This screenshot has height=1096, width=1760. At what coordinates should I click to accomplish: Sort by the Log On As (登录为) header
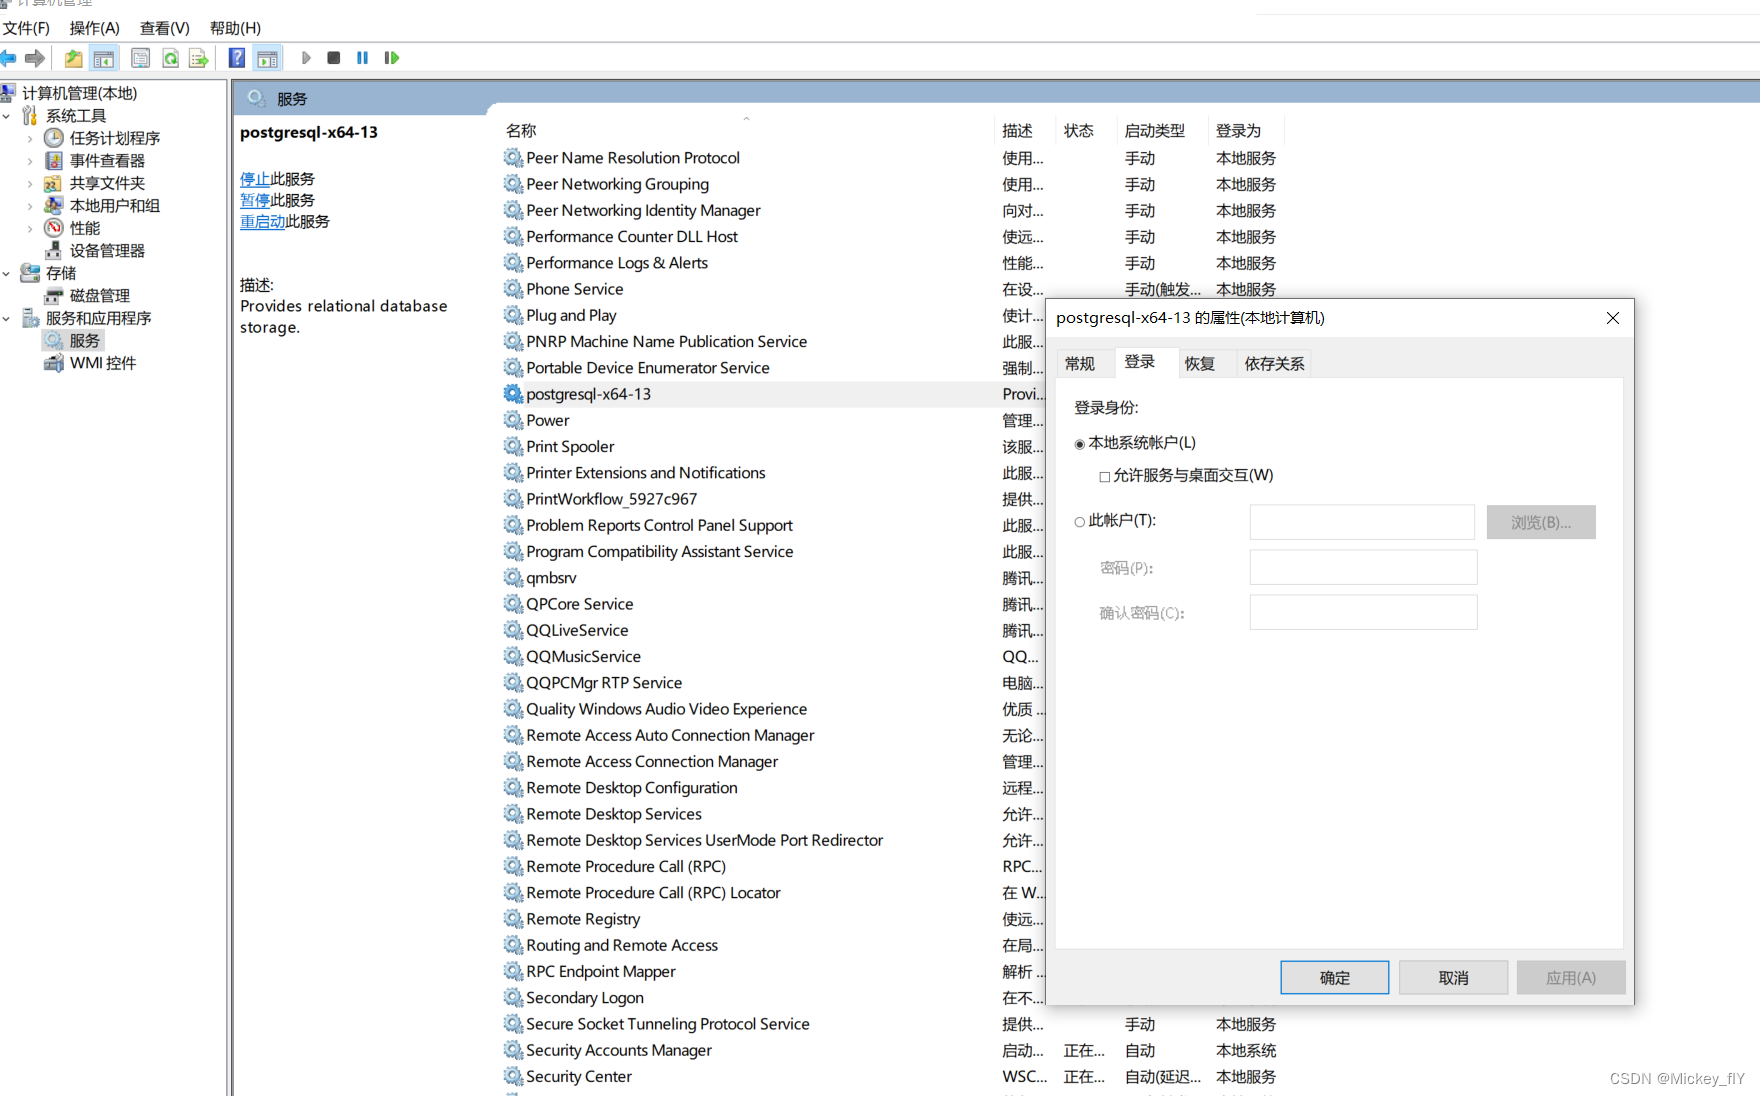(x=1245, y=131)
